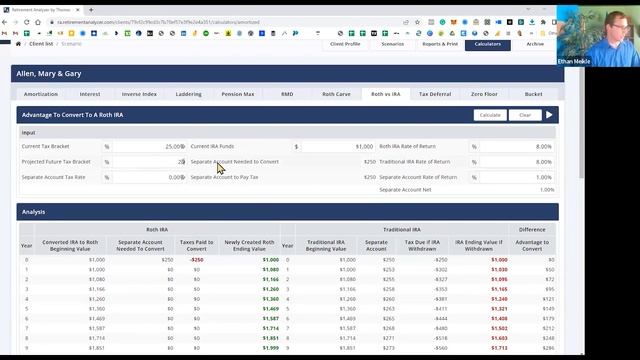The height and width of the screenshot is (360, 640).
Task: Click the Separate Account to Pay Tax label
Action: (x=224, y=177)
